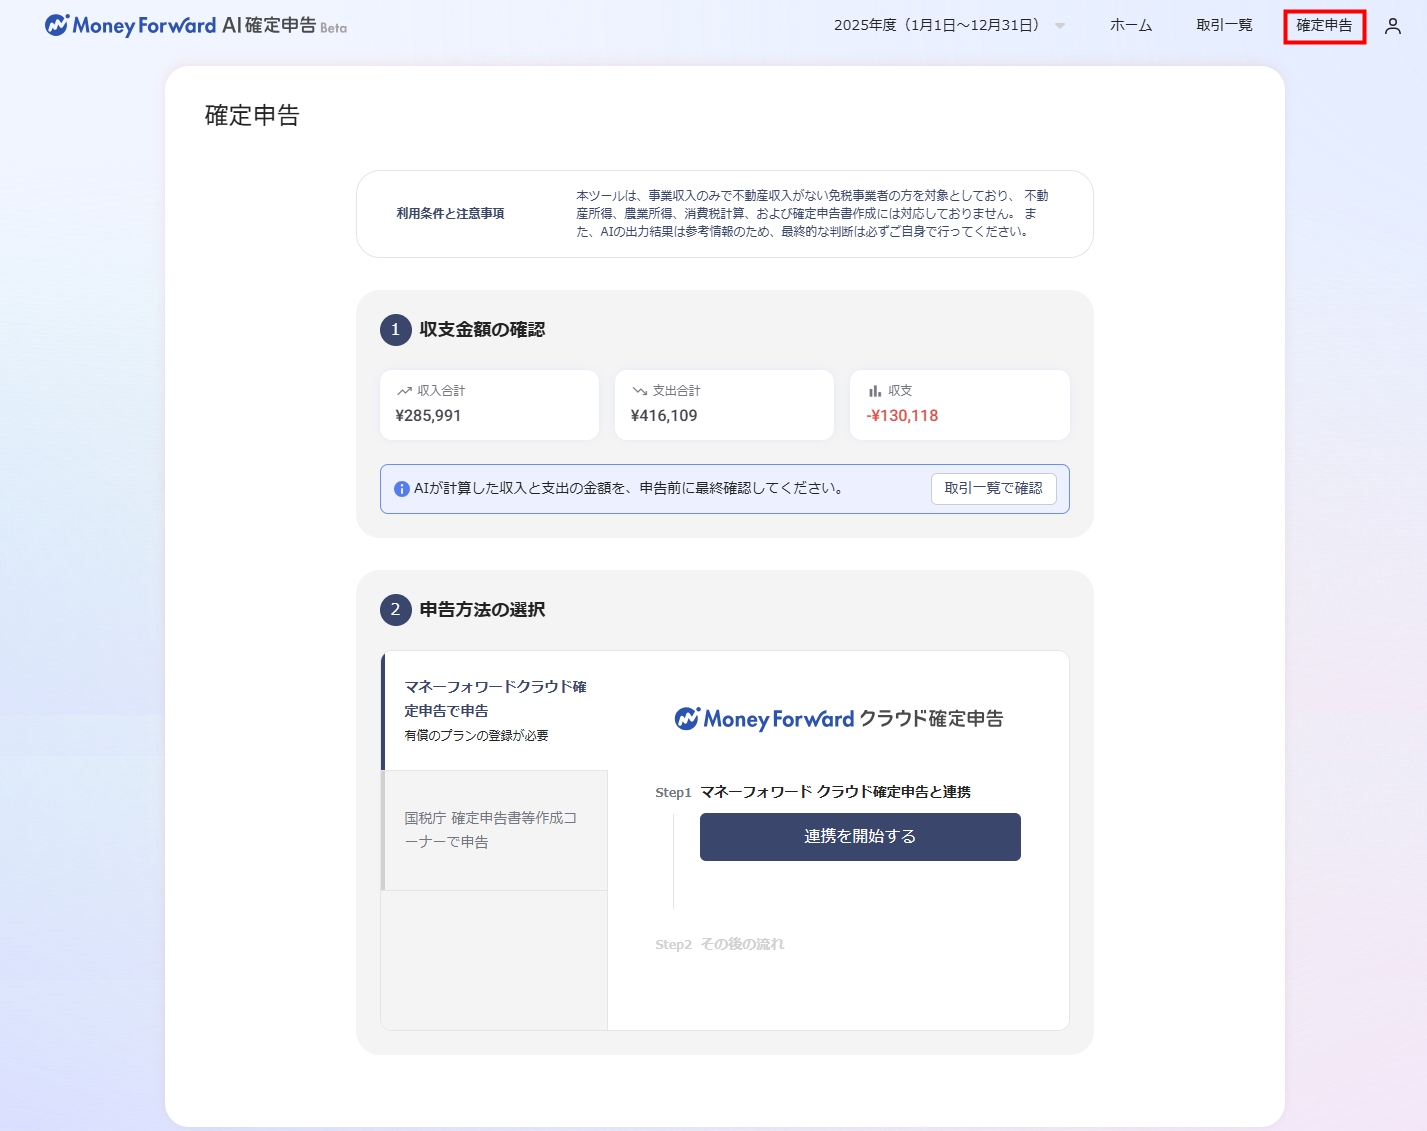Select the マネーフォワードクラウド確定申告で申告 tab
This screenshot has height=1131, width=1427.
coord(495,711)
